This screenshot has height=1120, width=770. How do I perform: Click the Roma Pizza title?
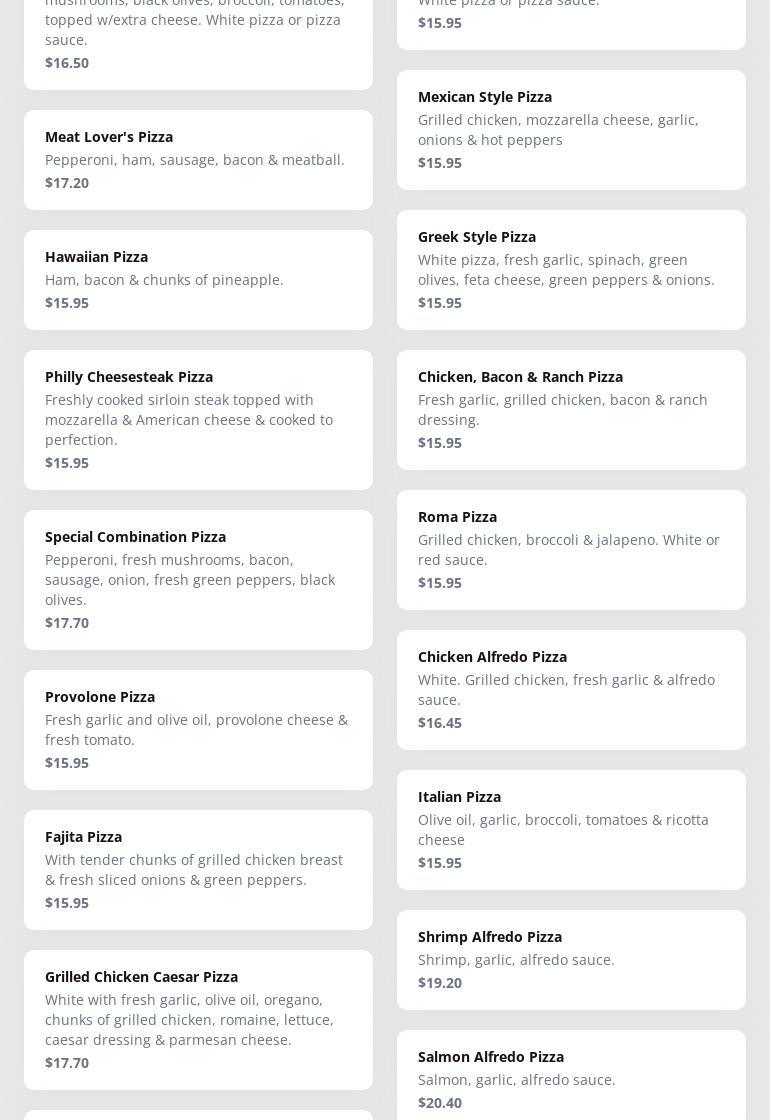pos(457,517)
